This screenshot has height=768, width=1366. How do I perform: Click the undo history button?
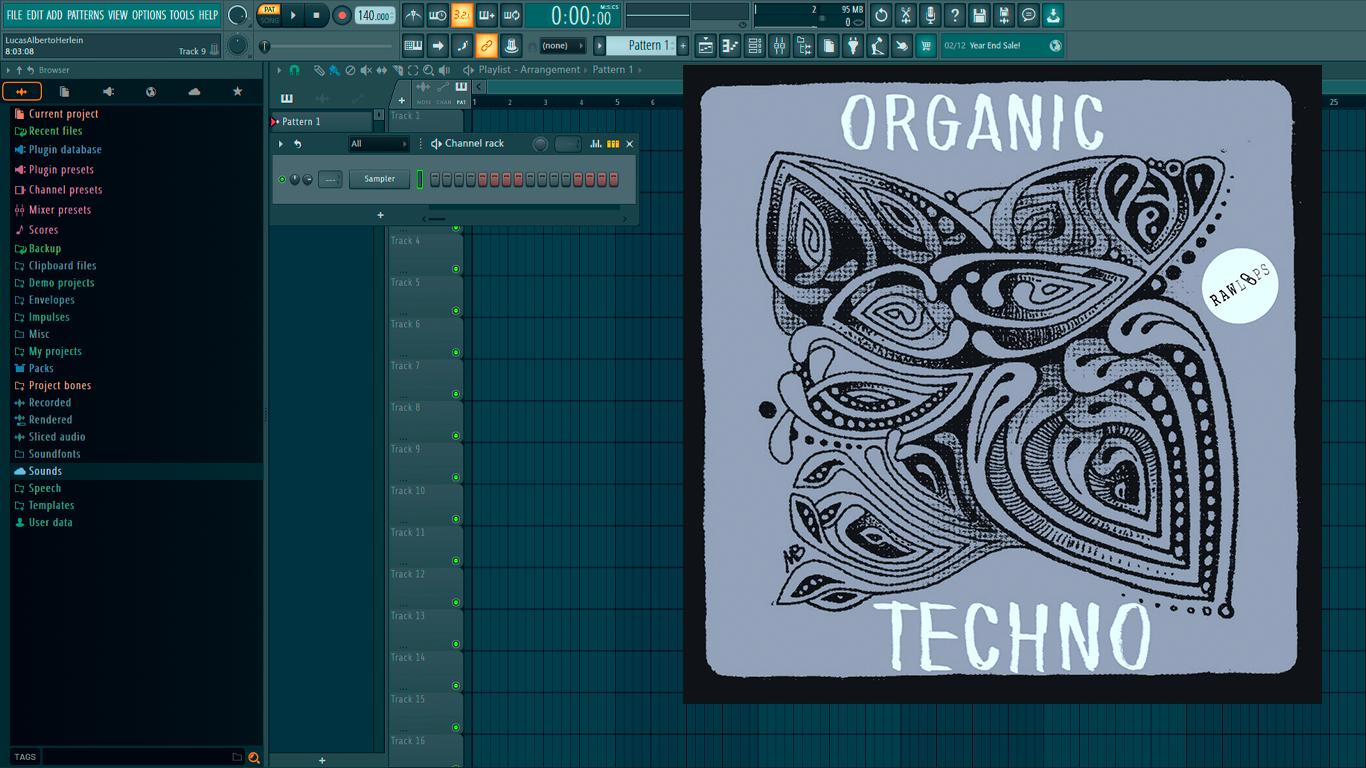(x=881, y=15)
